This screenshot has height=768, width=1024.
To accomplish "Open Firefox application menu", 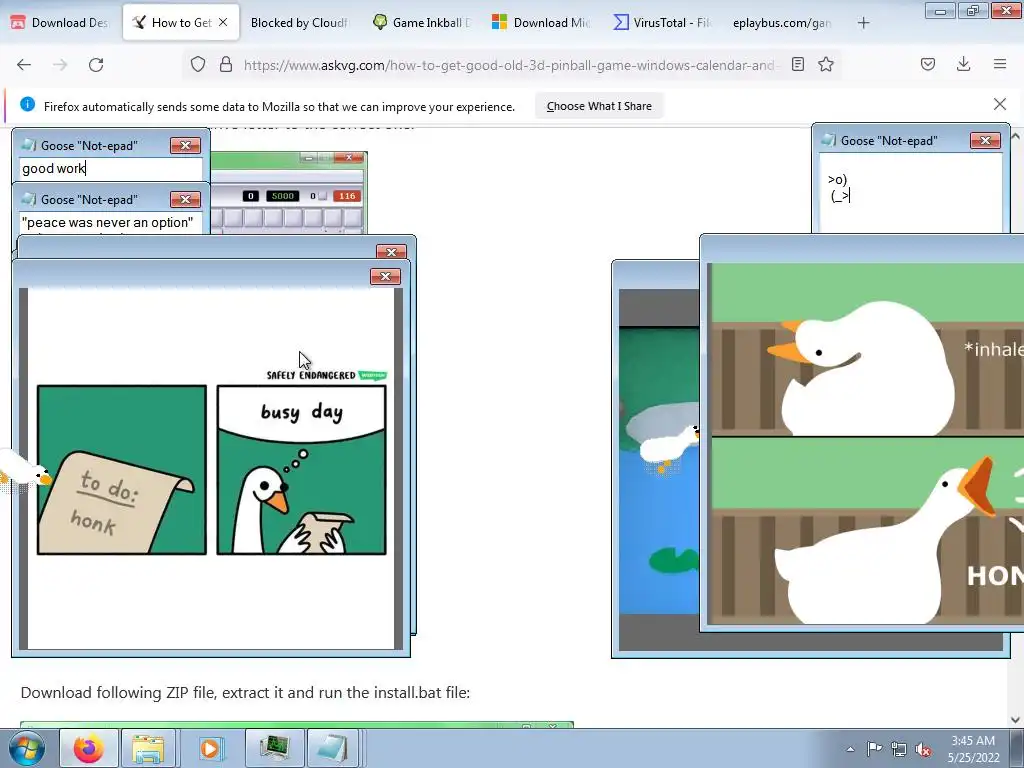I will pos(1000,64).
